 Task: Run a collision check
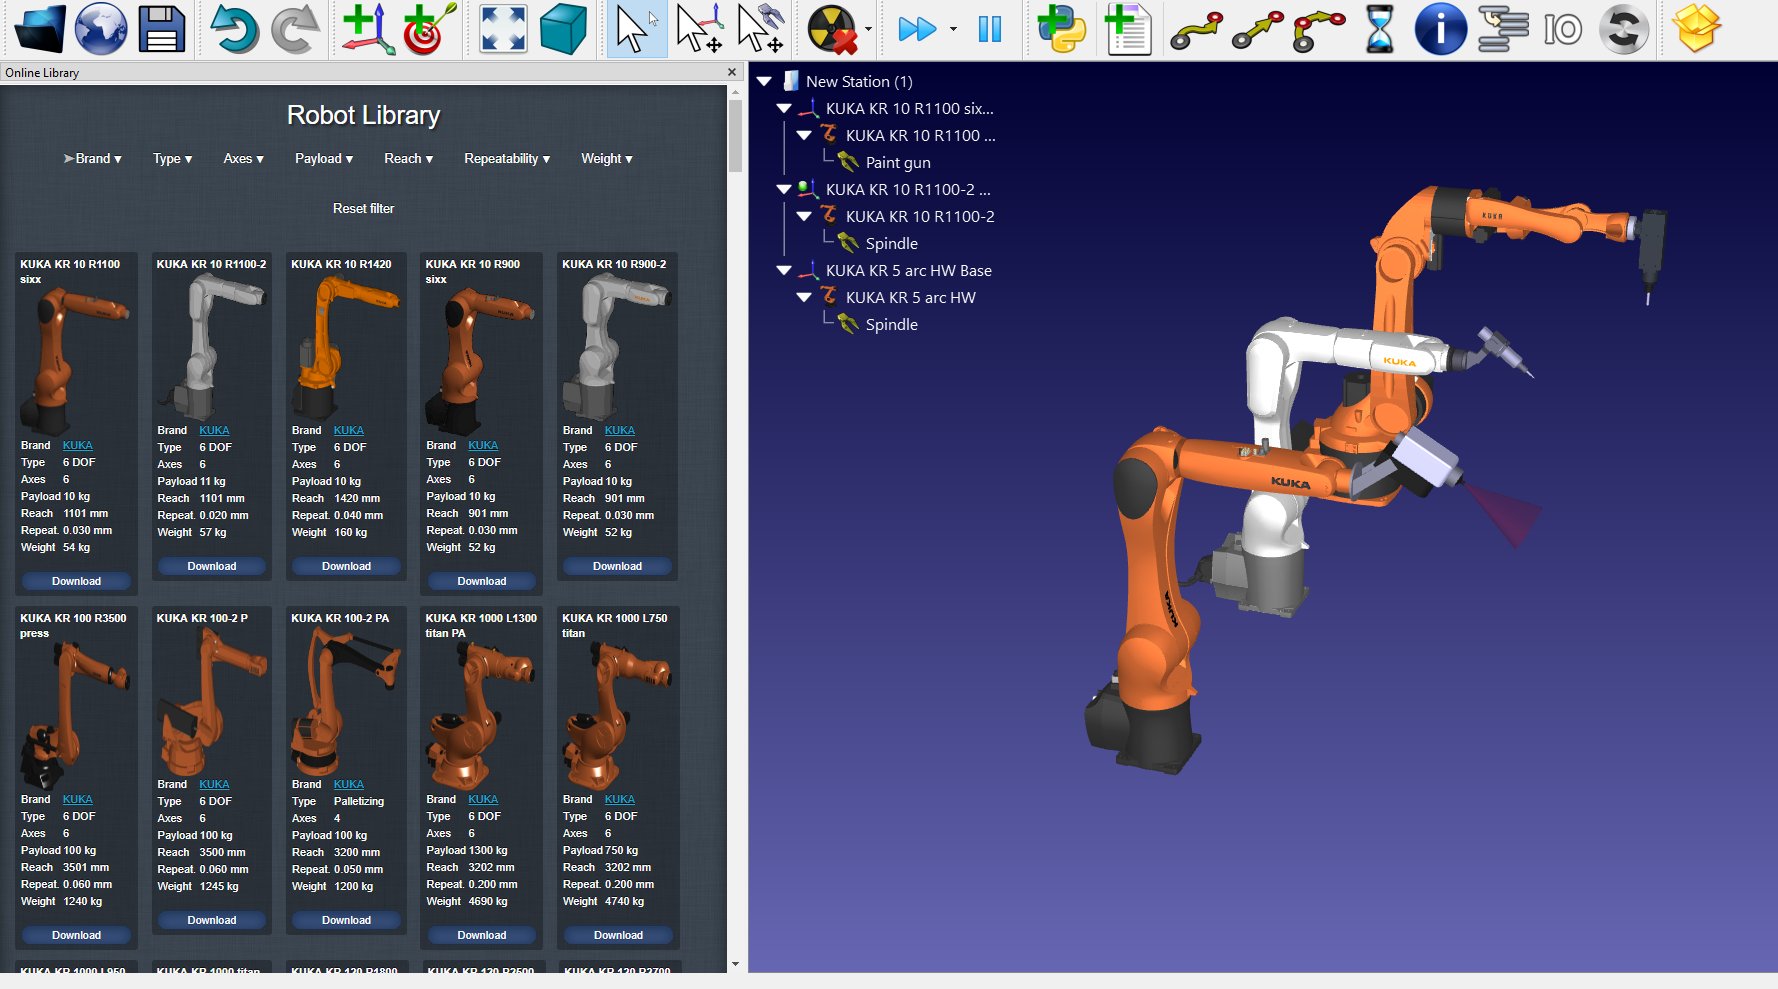[833, 29]
